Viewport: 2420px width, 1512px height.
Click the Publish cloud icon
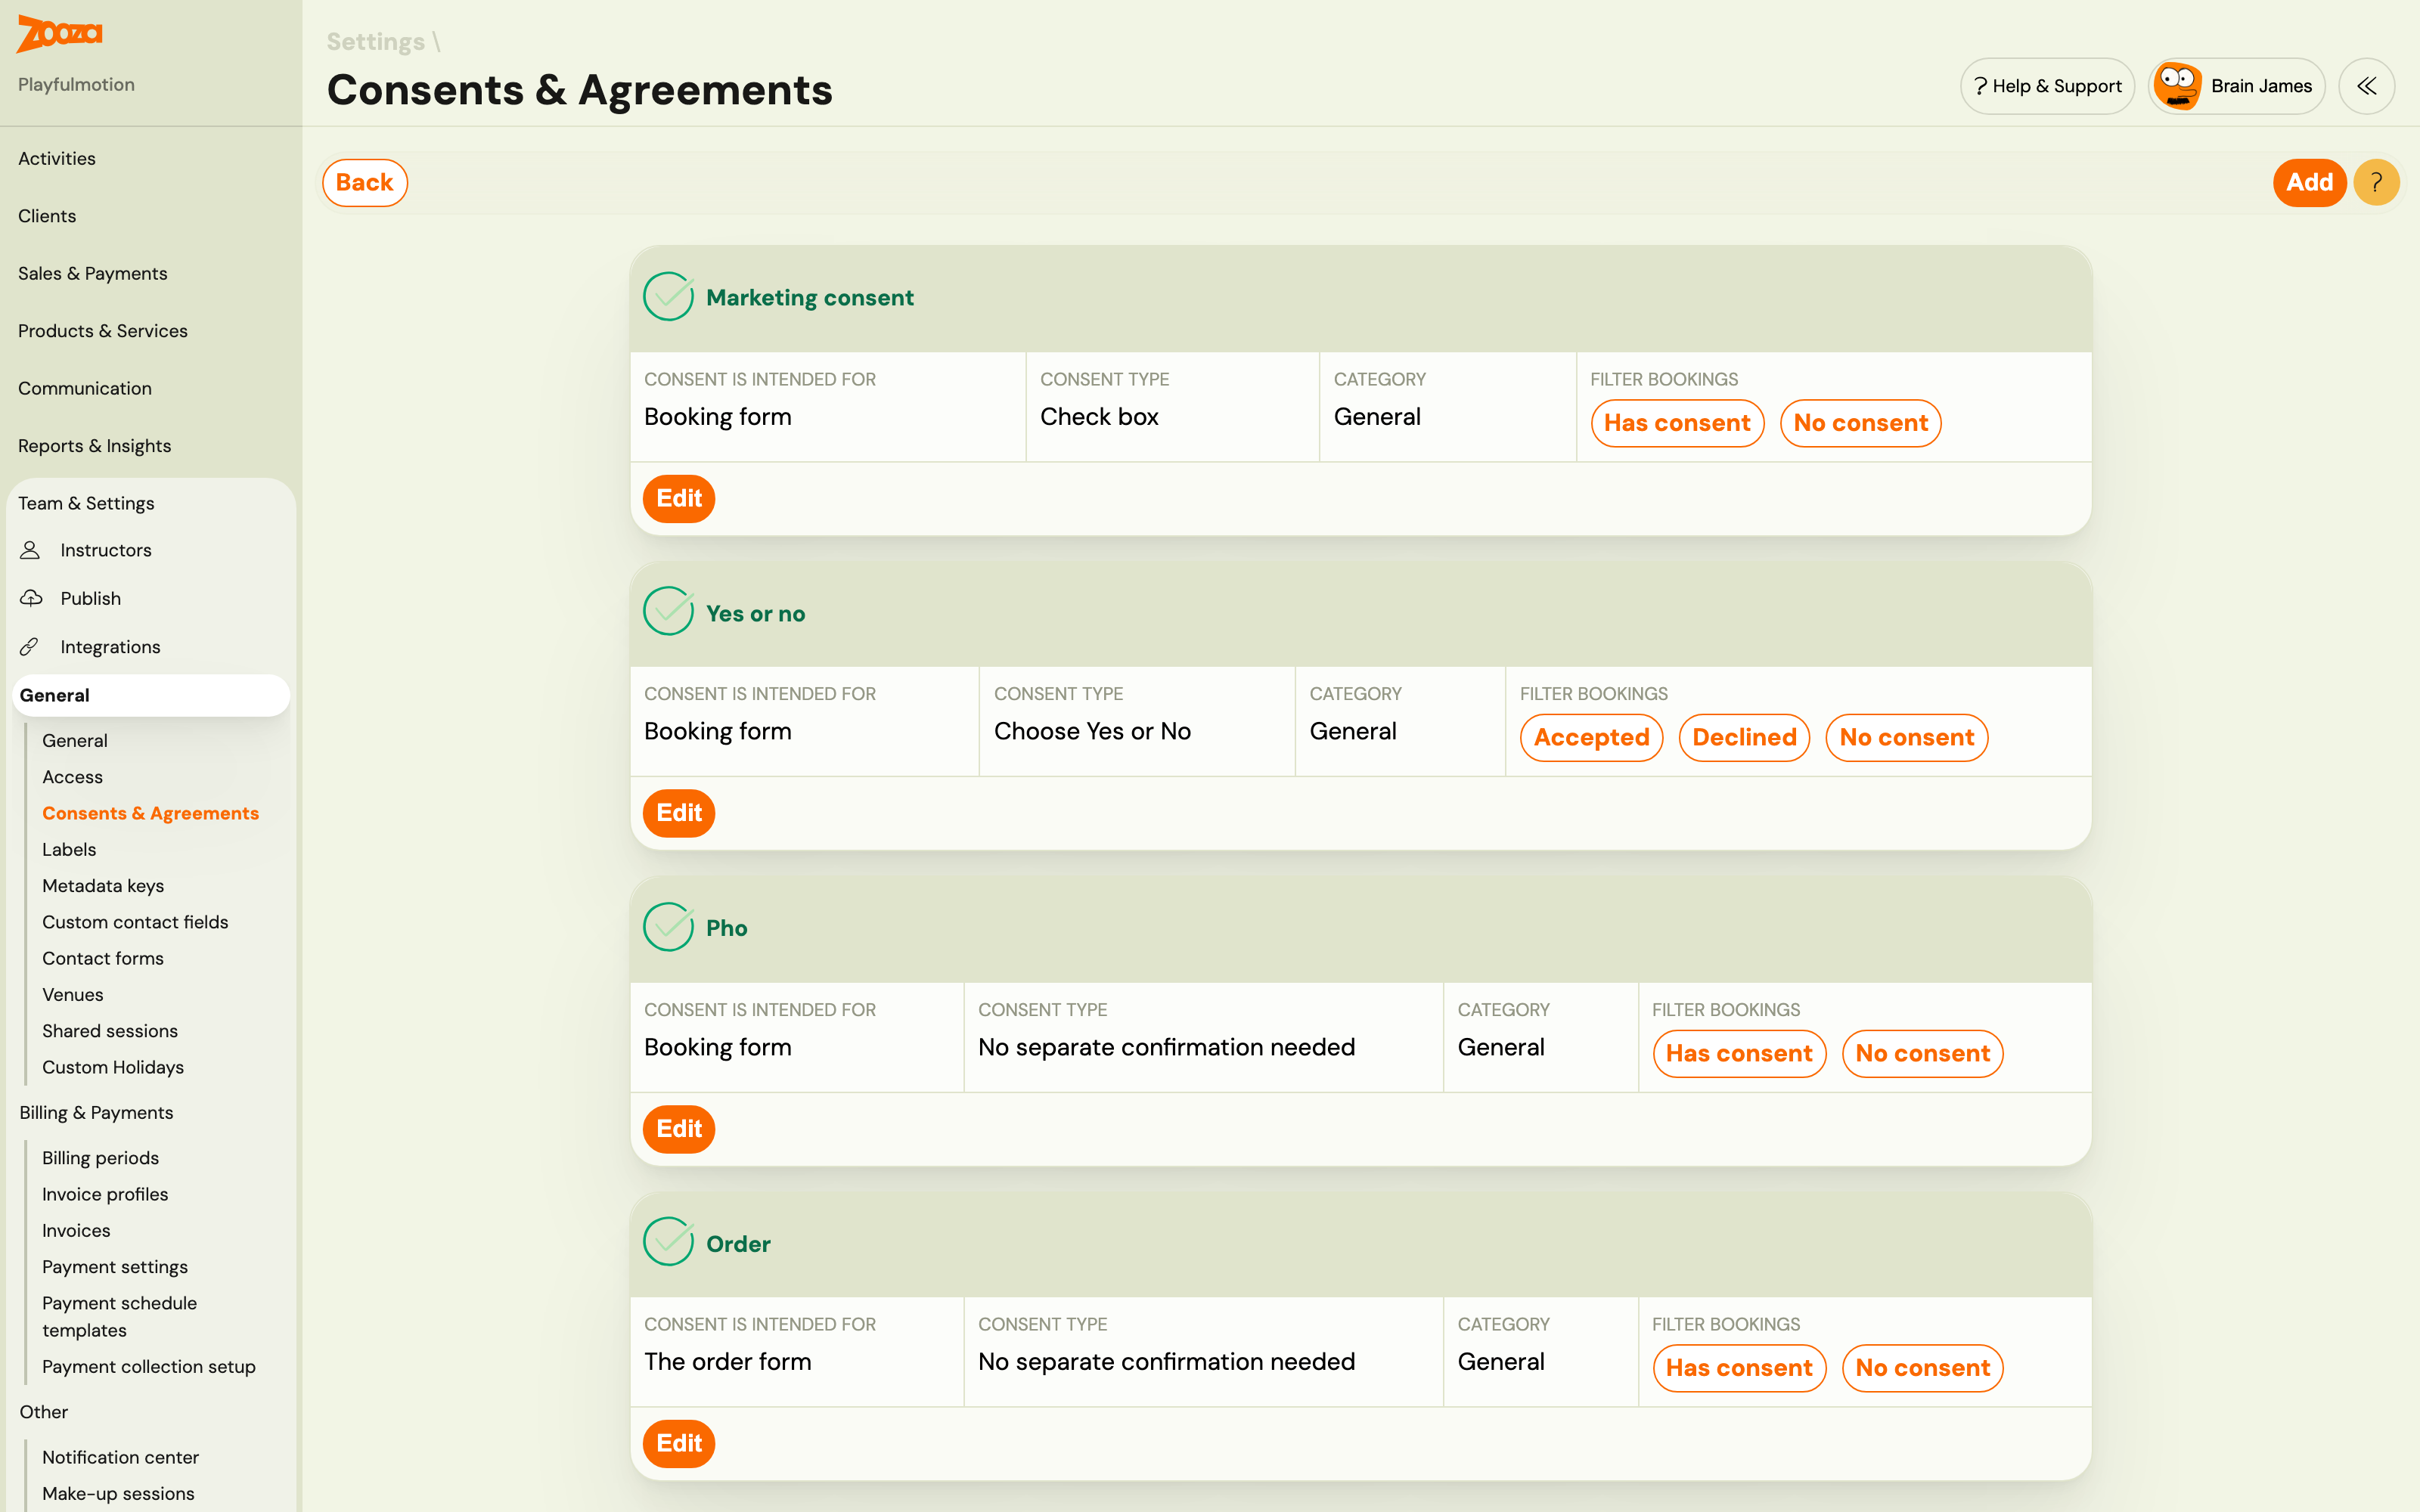point(31,598)
